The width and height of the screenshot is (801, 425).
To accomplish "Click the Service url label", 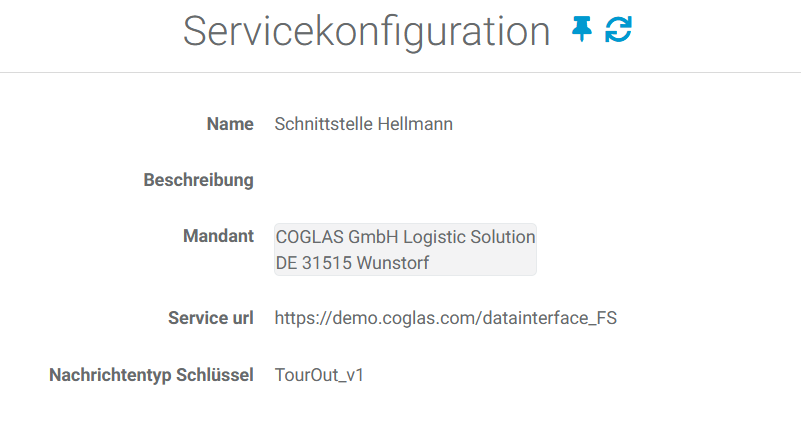I will [x=210, y=318].
